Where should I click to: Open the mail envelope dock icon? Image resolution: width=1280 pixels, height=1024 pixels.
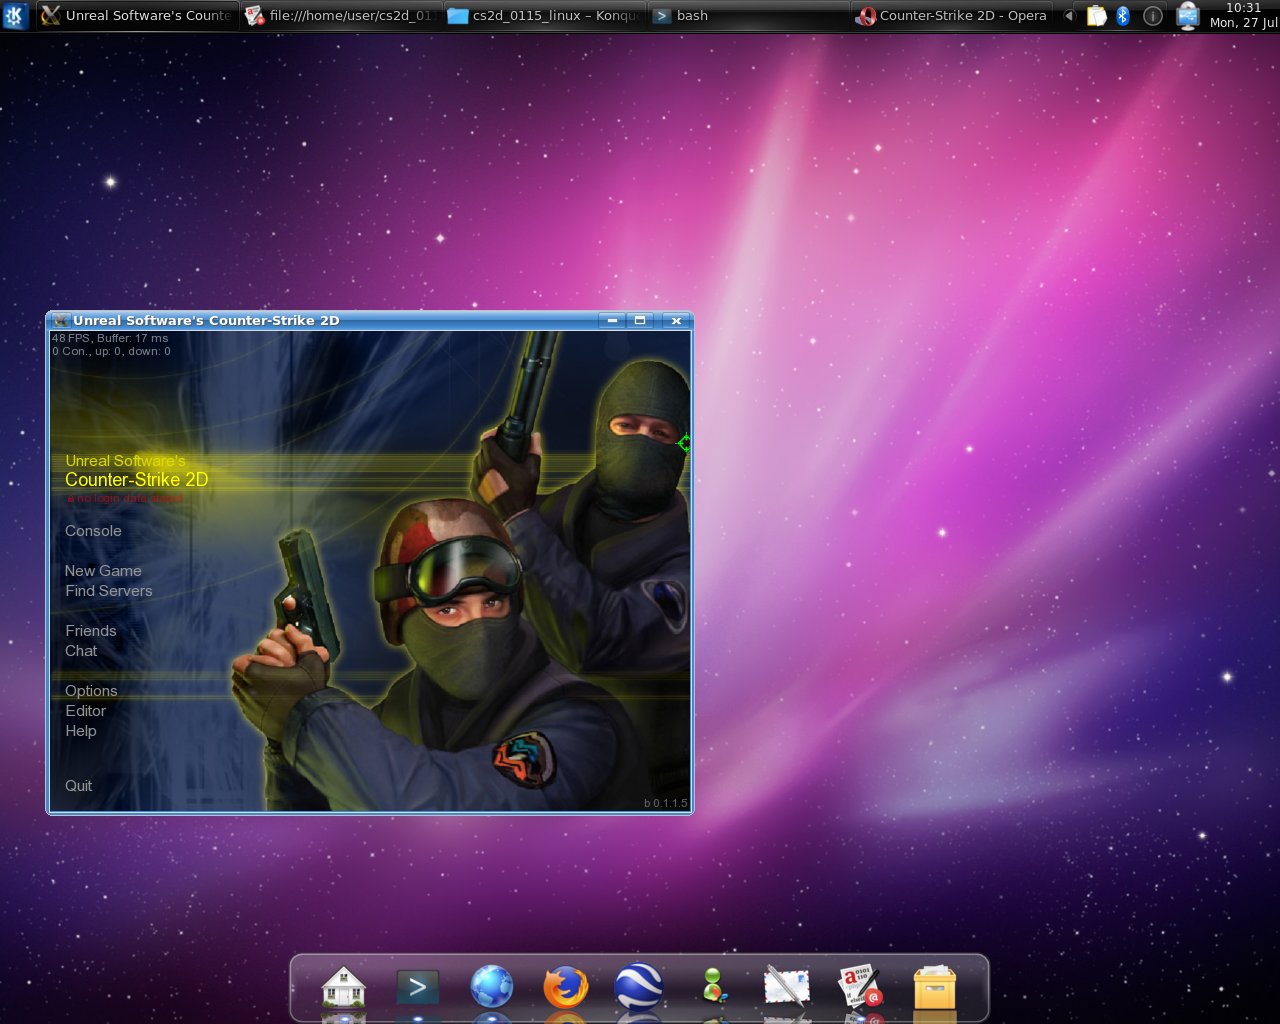coord(787,988)
